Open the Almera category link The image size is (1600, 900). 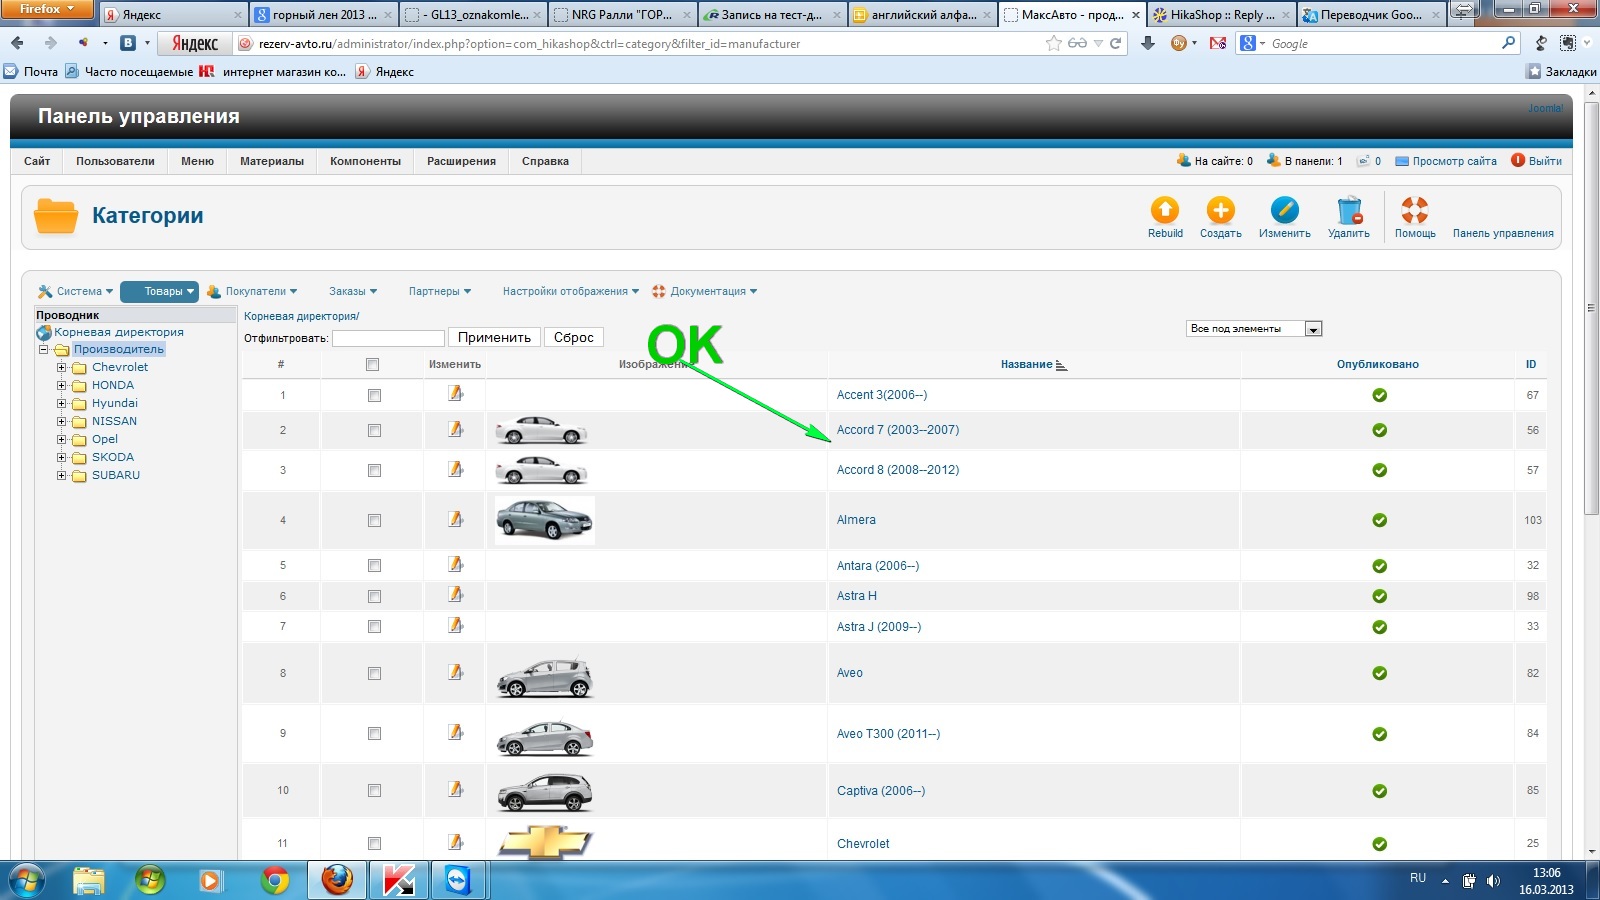coord(856,520)
